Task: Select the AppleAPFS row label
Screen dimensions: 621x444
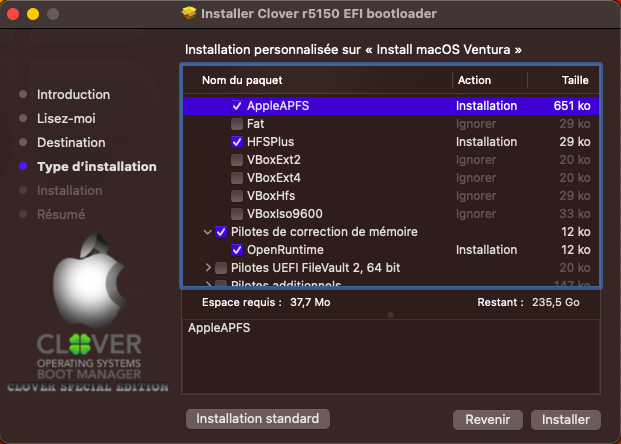Action: click(x=278, y=106)
